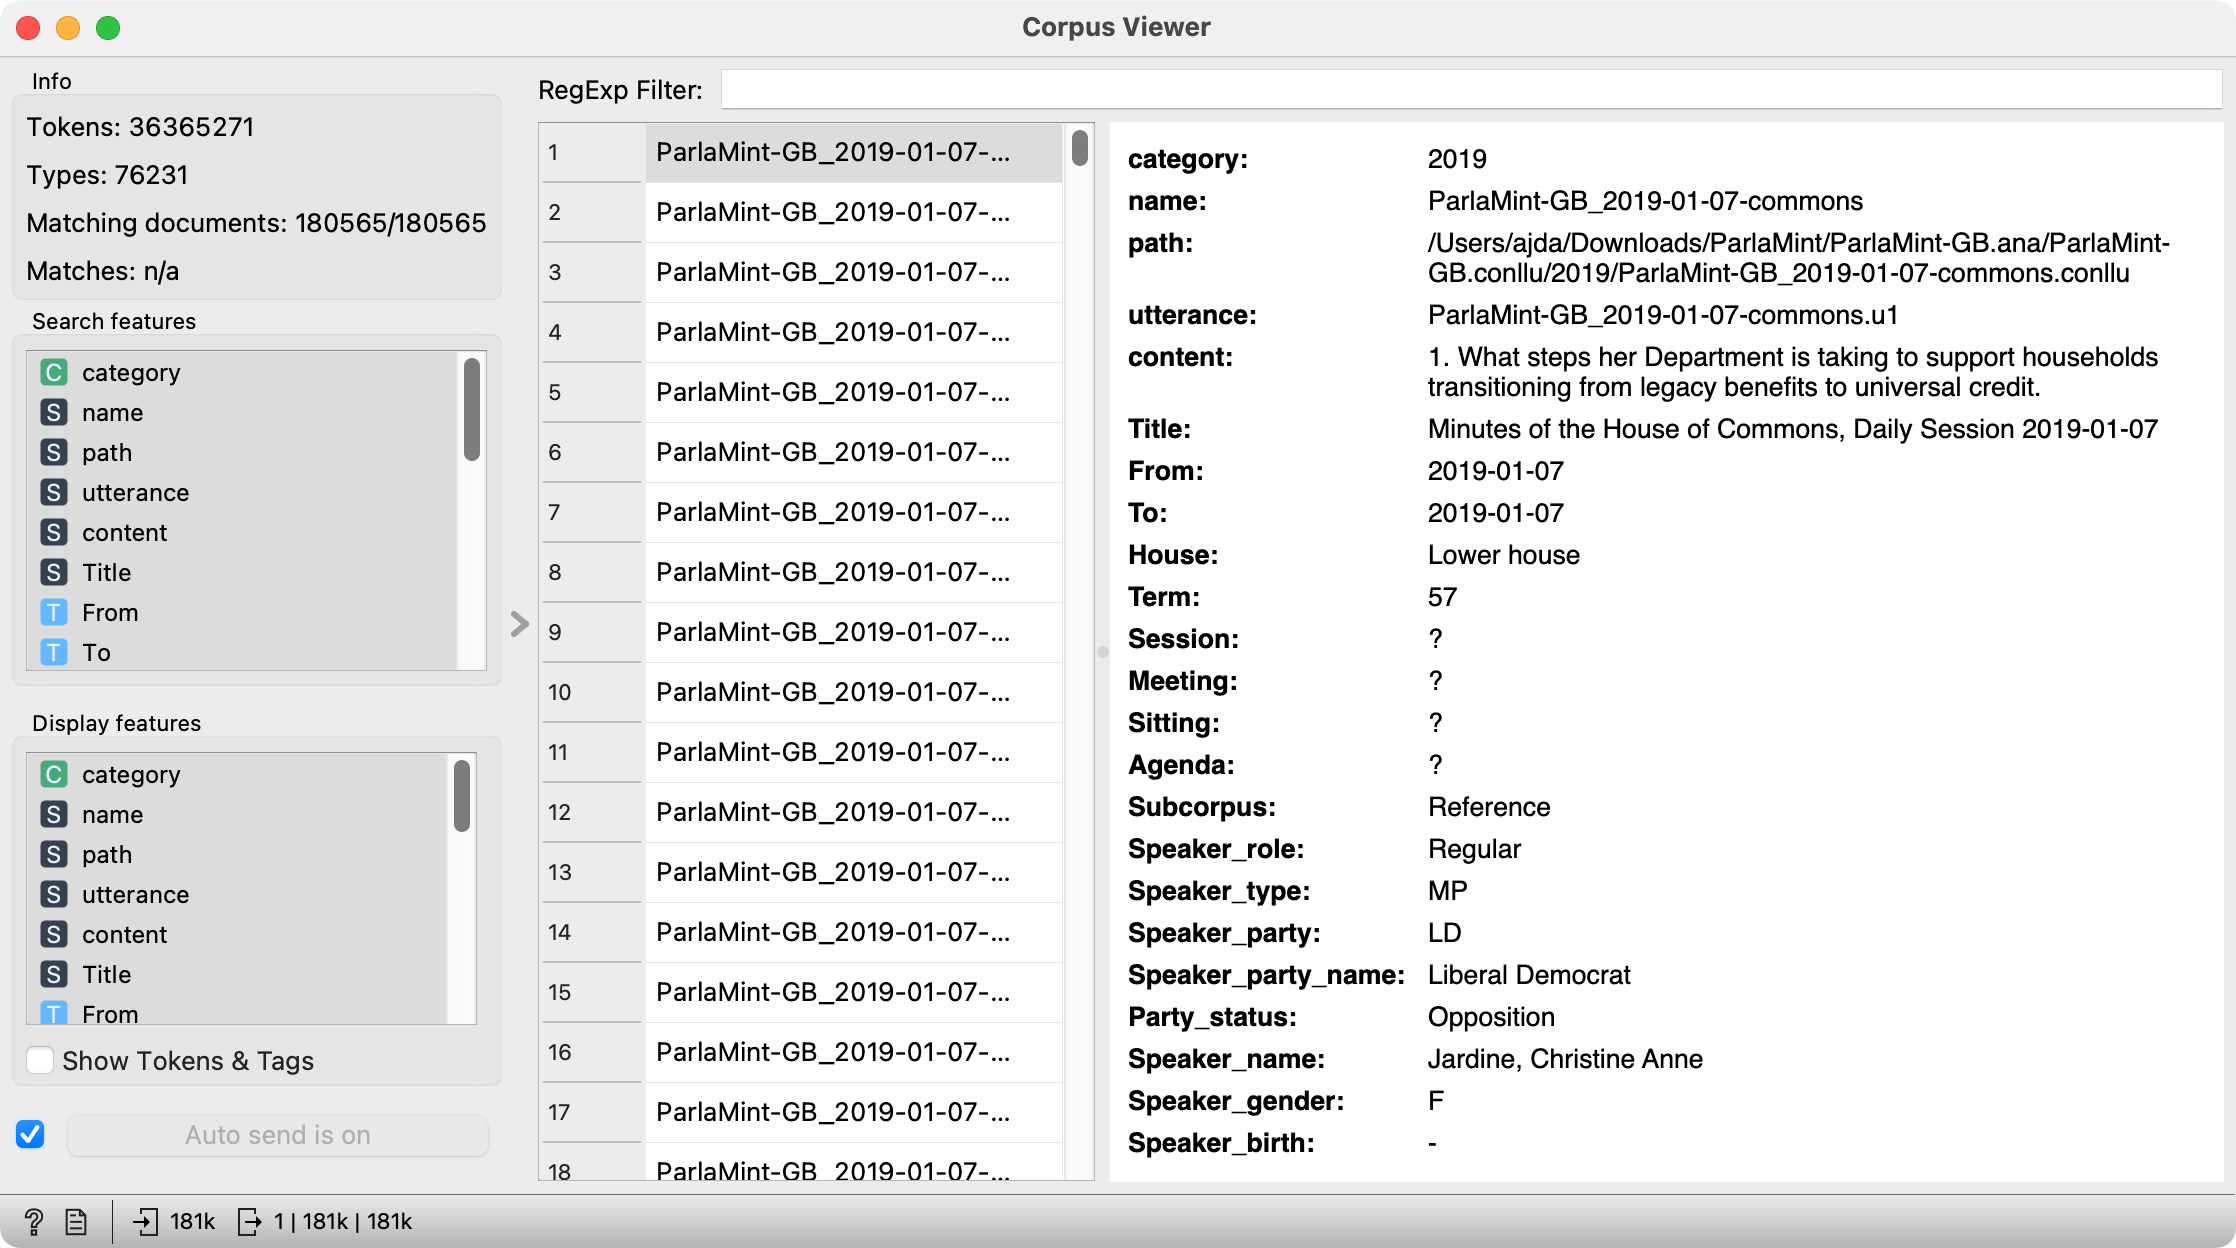
Task: Click the green fullscreen window button
Action: point(108,28)
